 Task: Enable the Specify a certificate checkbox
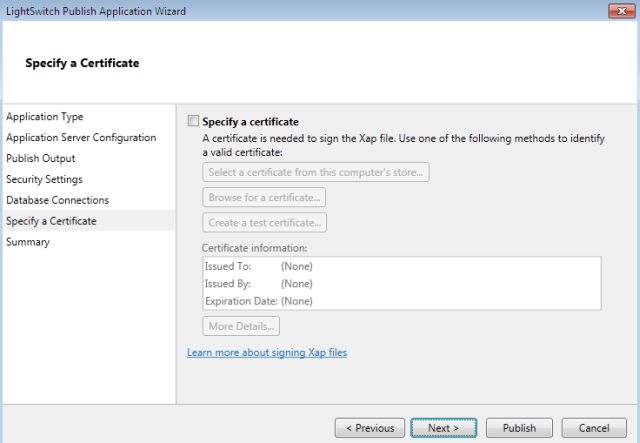[193, 122]
